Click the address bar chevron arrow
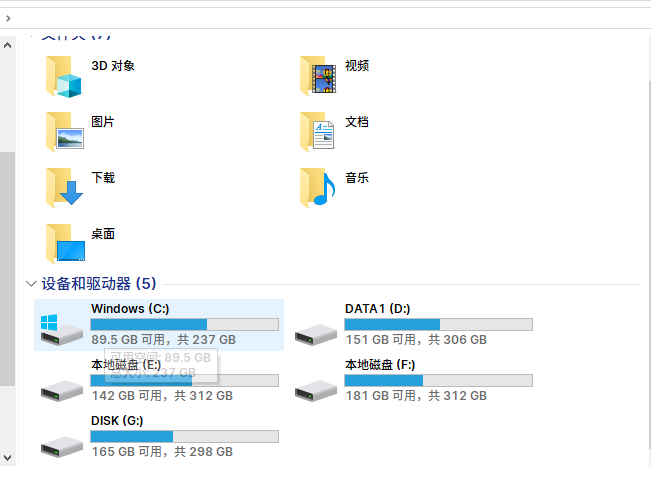This screenshot has height=477, width=651. coord(8,18)
